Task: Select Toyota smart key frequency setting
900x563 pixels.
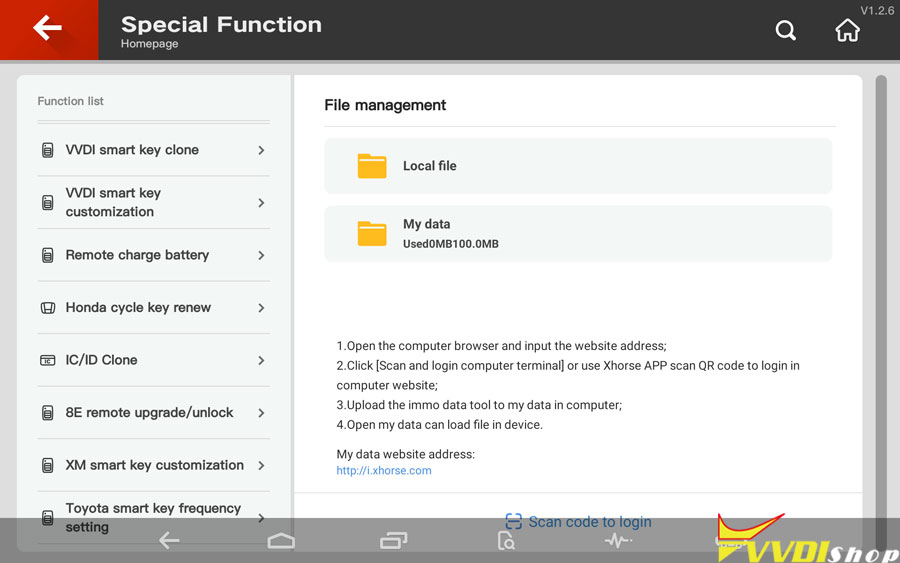Action: (x=154, y=518)
